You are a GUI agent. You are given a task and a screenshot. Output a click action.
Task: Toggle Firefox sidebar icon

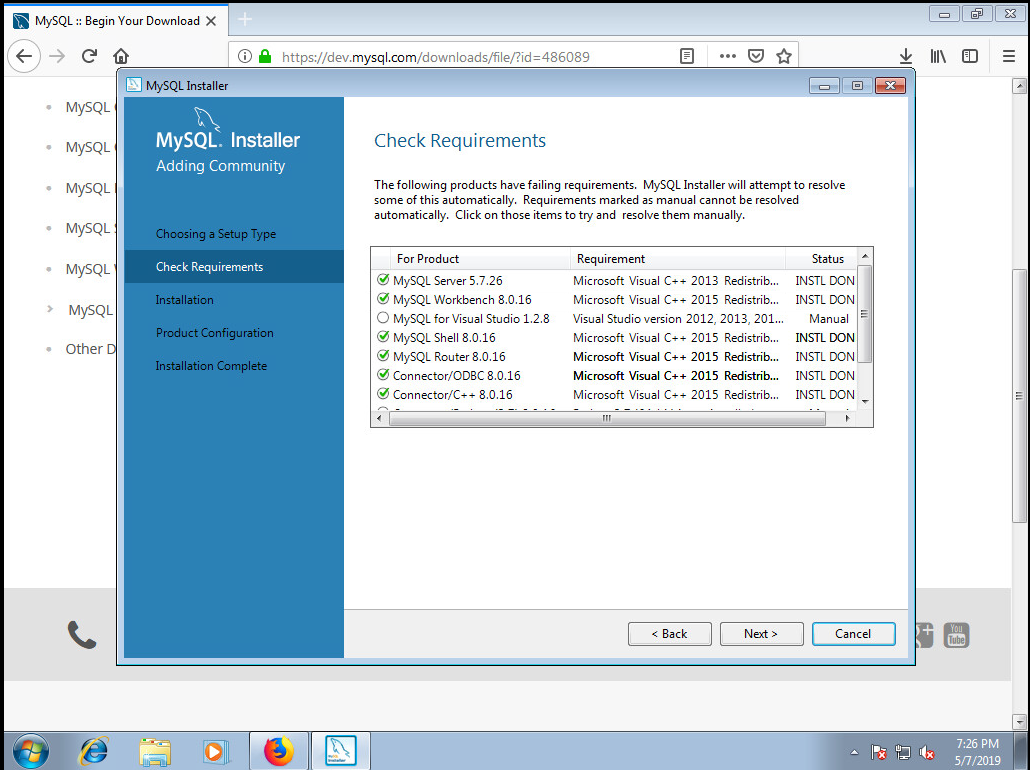click(970, 57)
